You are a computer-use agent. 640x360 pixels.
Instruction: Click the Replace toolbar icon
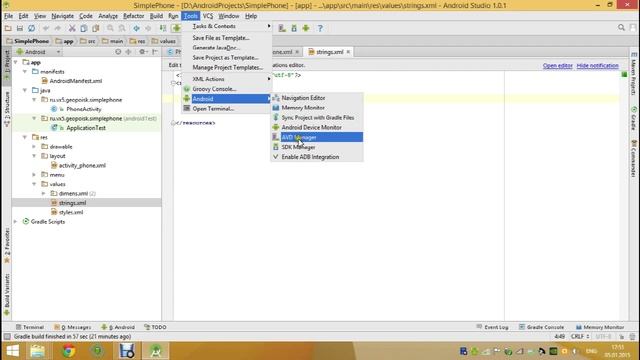[x=122, y=28]
